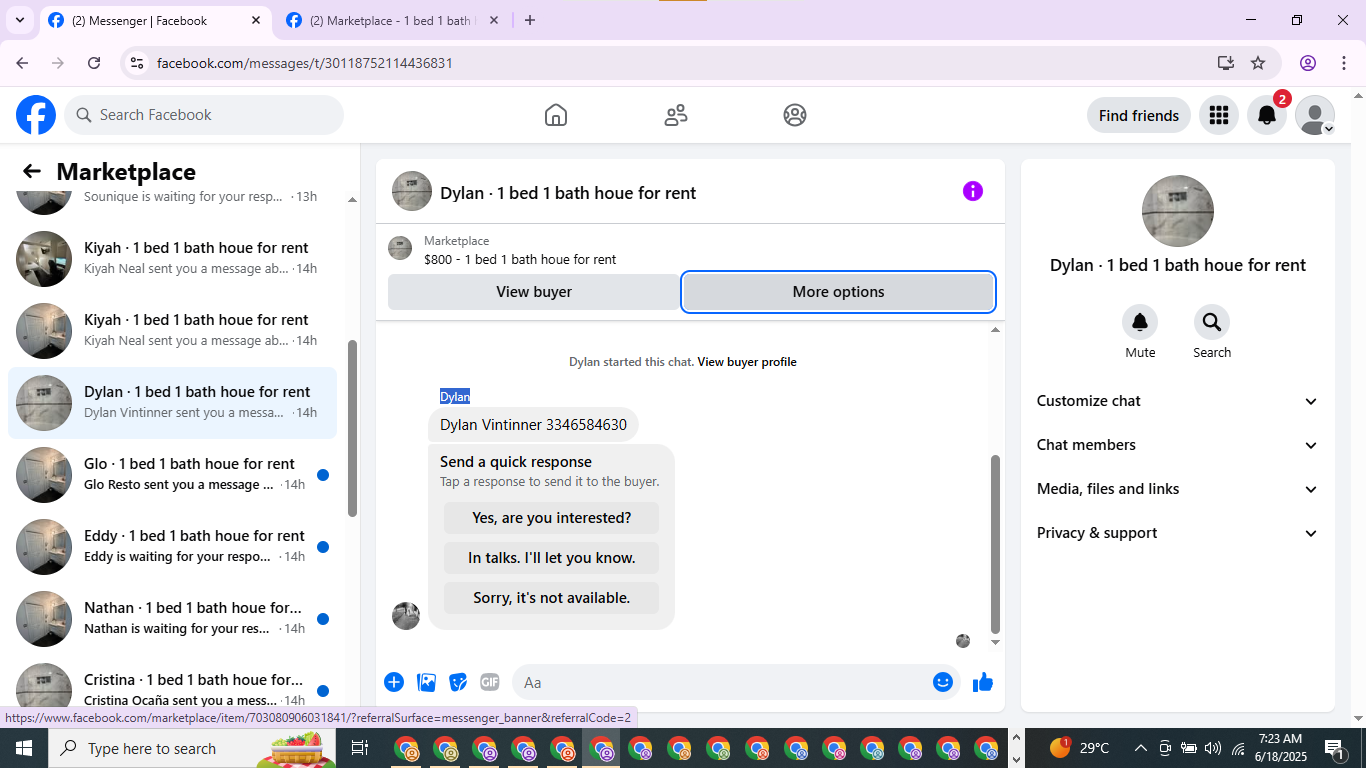Send 'In talks. I'll let you know.' response
1366x768 pixels.
coord(551,558)
